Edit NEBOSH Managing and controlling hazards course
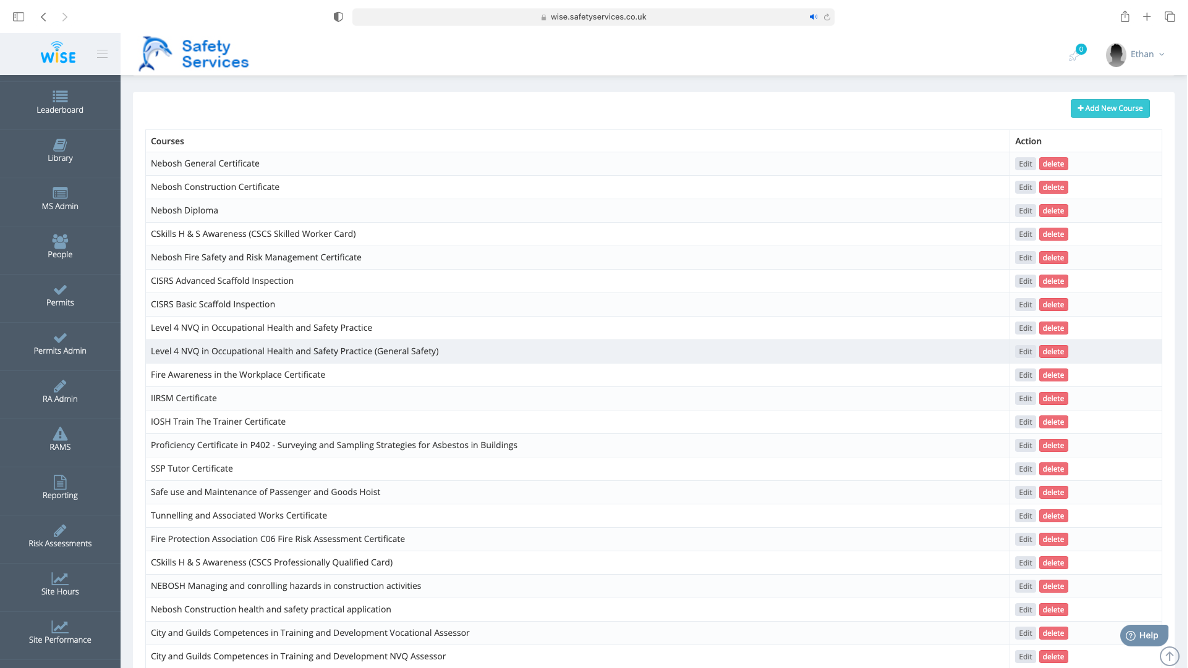The width and height of the screenshot is (1188, 668). [1025, 586]
